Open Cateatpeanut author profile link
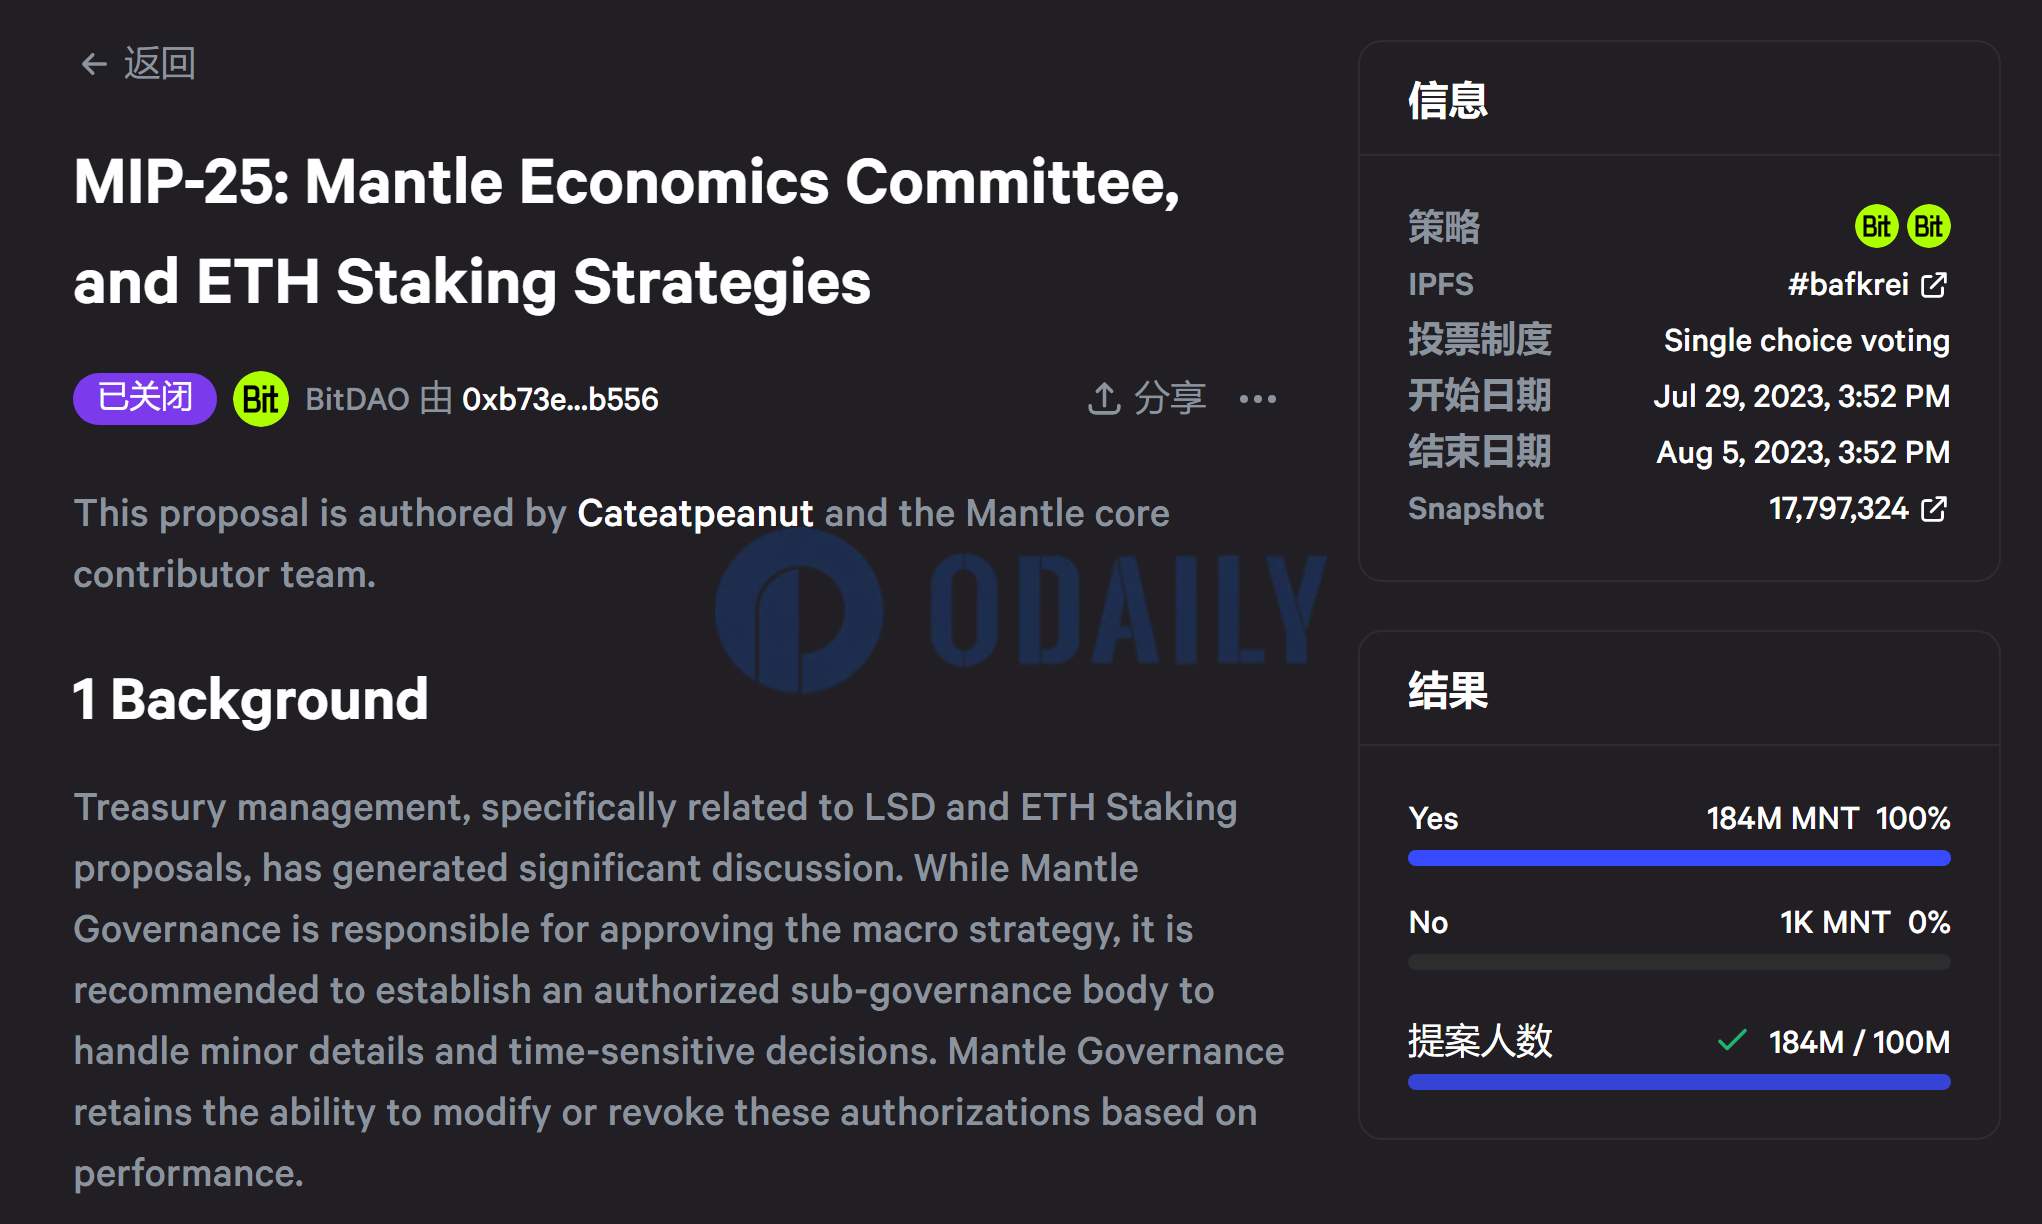This screenshot has width=2042, height=1224. tap(695, 513)
